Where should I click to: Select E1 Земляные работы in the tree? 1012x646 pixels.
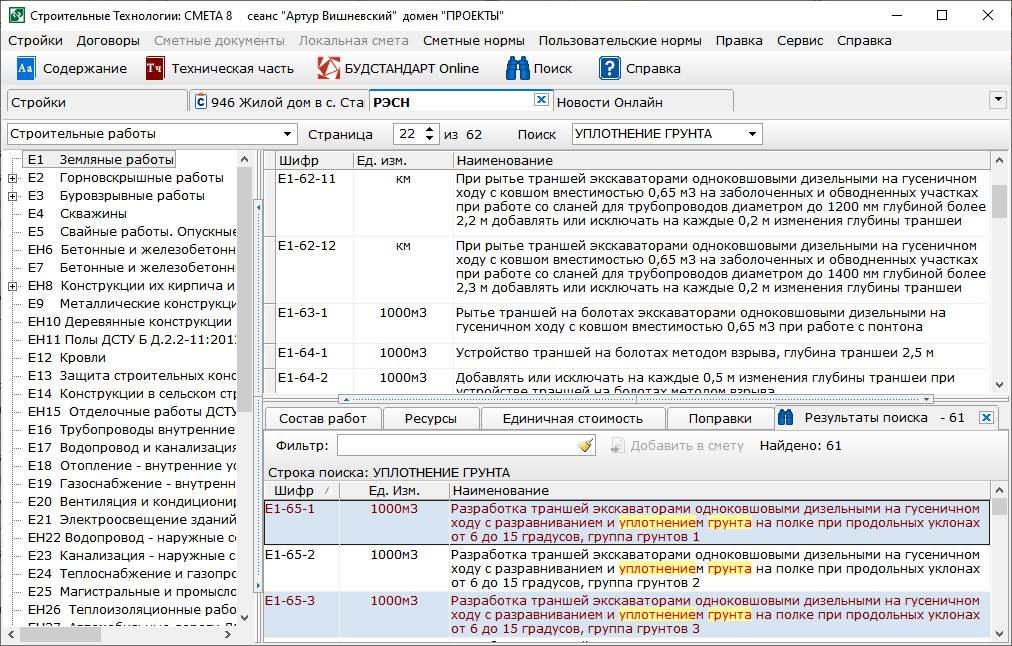coord(100,159)
